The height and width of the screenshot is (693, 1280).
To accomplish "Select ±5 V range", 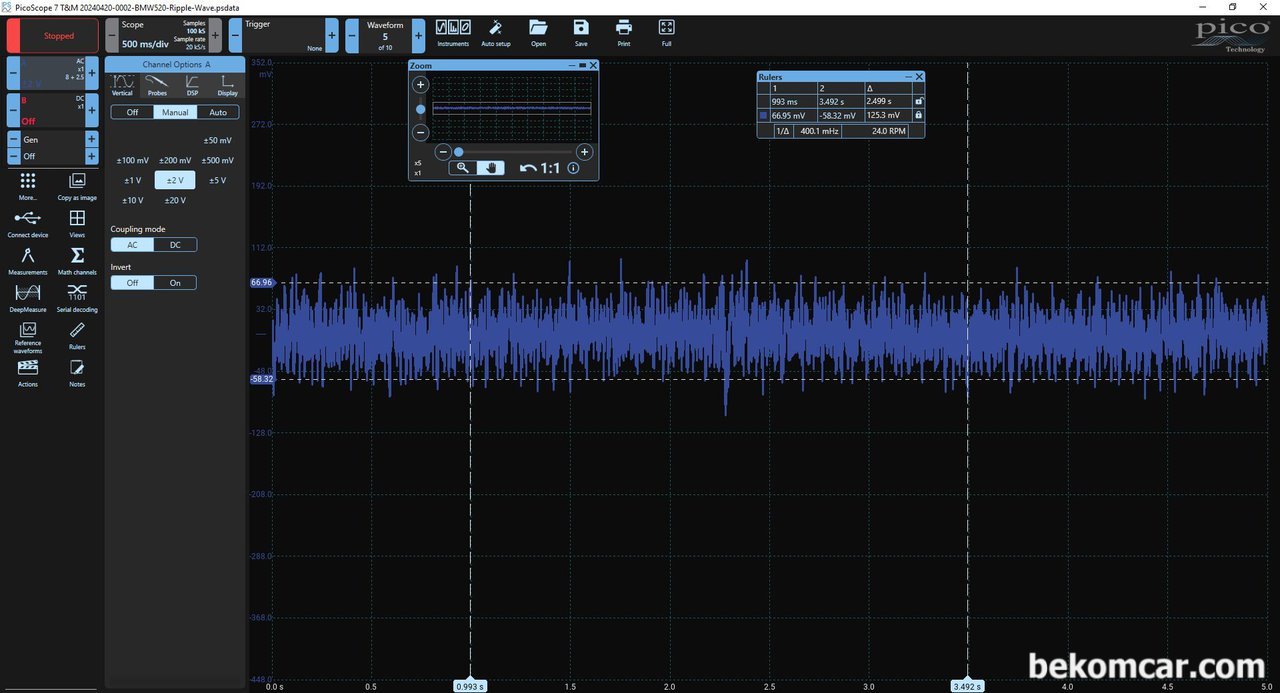I will click(217, 180).
